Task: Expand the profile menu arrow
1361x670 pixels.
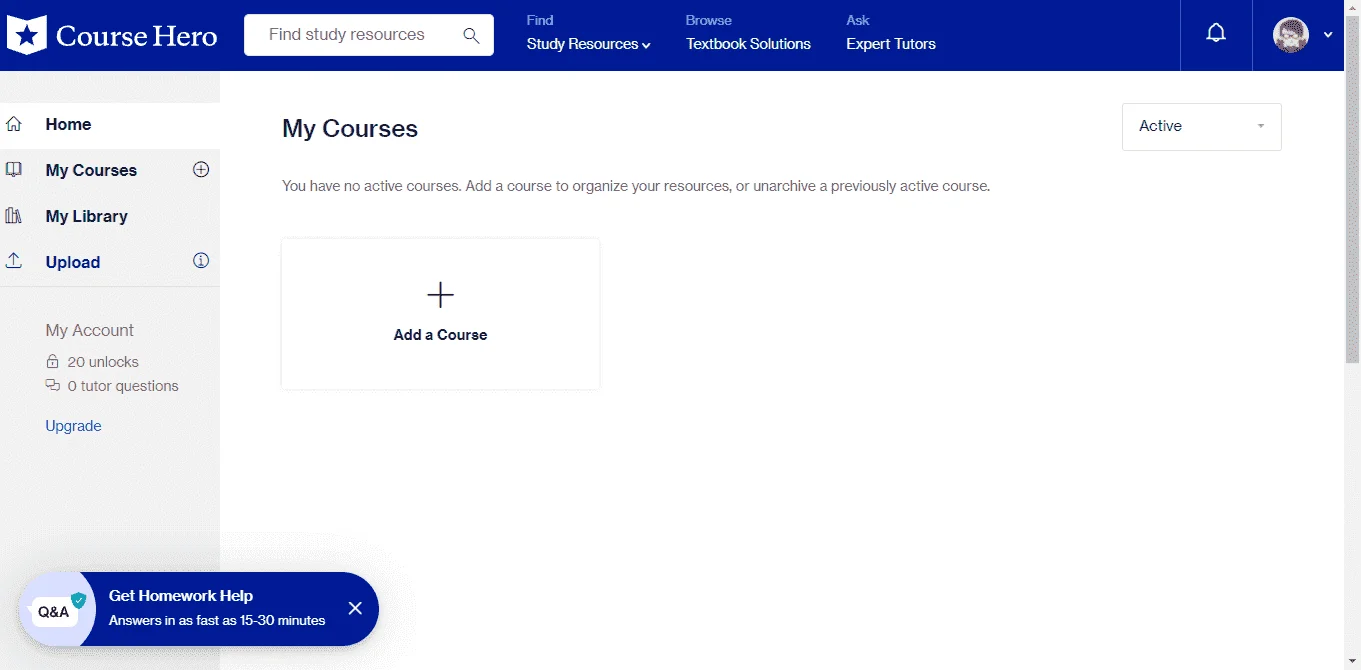Action: [1328, 35]
